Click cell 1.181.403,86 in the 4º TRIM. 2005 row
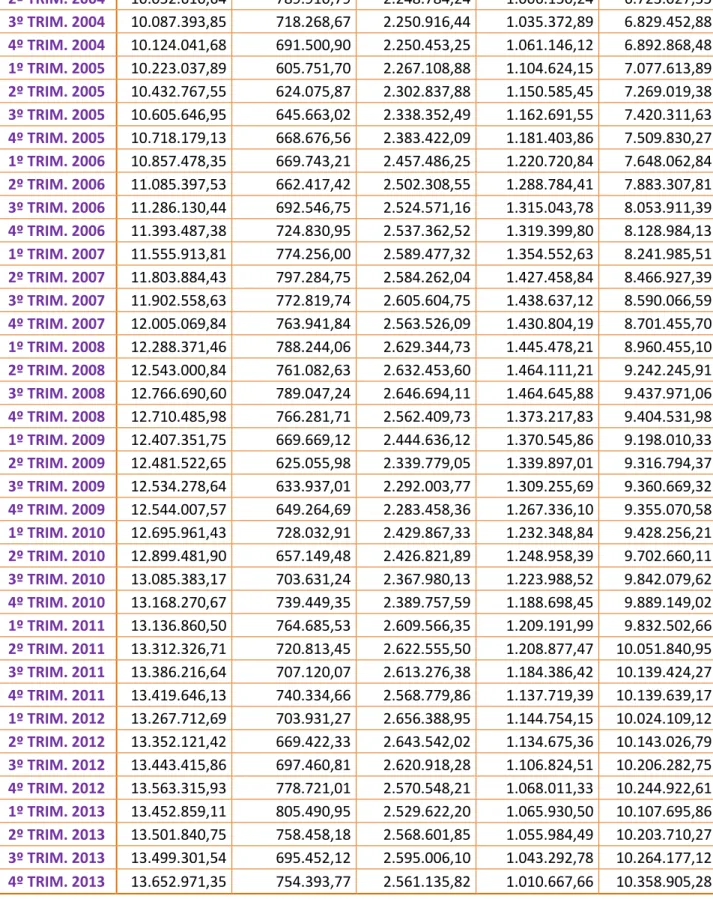Image resolution: width=713 pixels, height=899 pixels. tap(549, 138)
